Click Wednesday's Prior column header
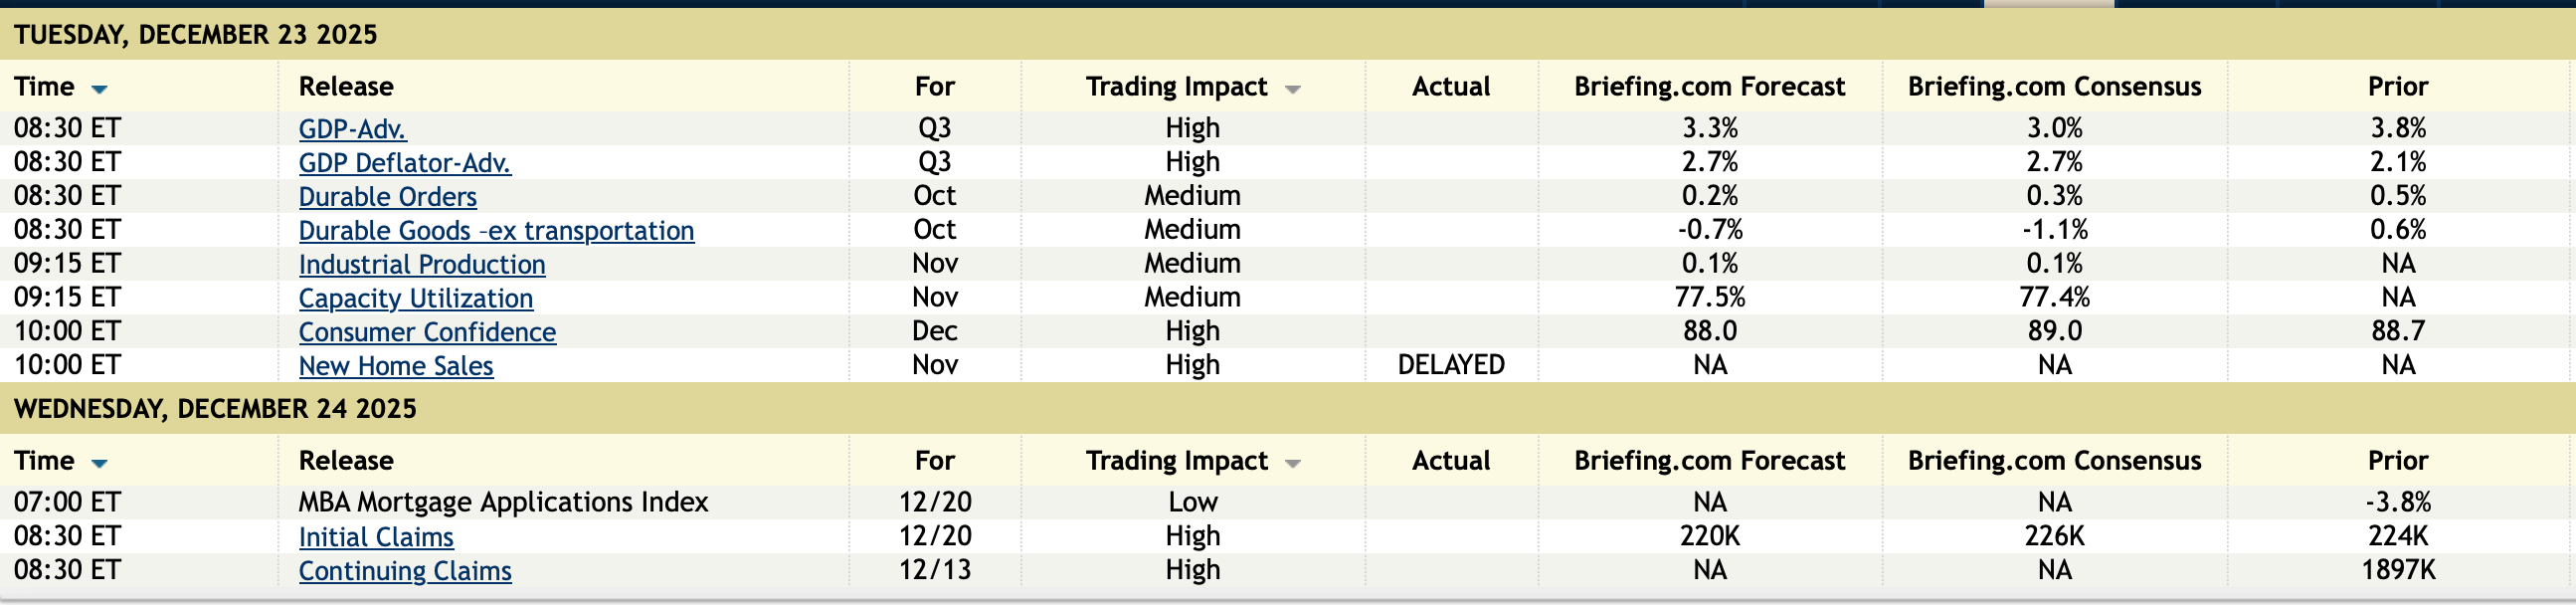2576x609 pixels. coord(2397,461)
